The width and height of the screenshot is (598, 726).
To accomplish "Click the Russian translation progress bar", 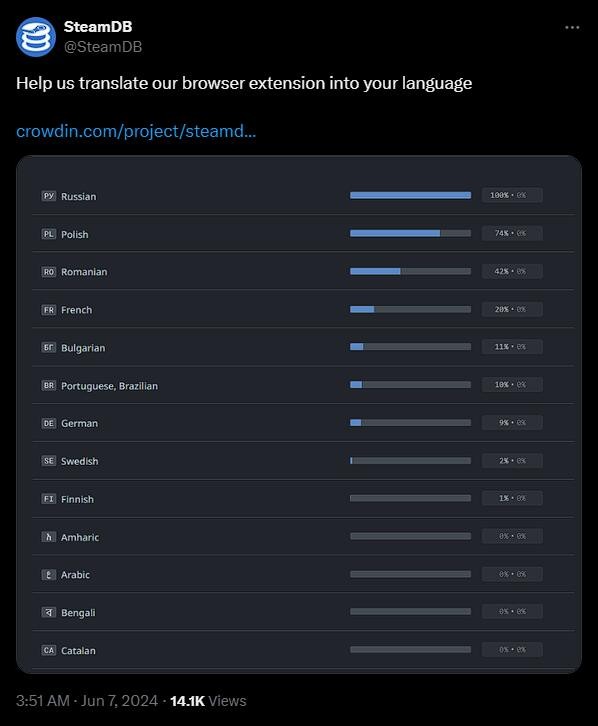I will [x=411, y=195].
